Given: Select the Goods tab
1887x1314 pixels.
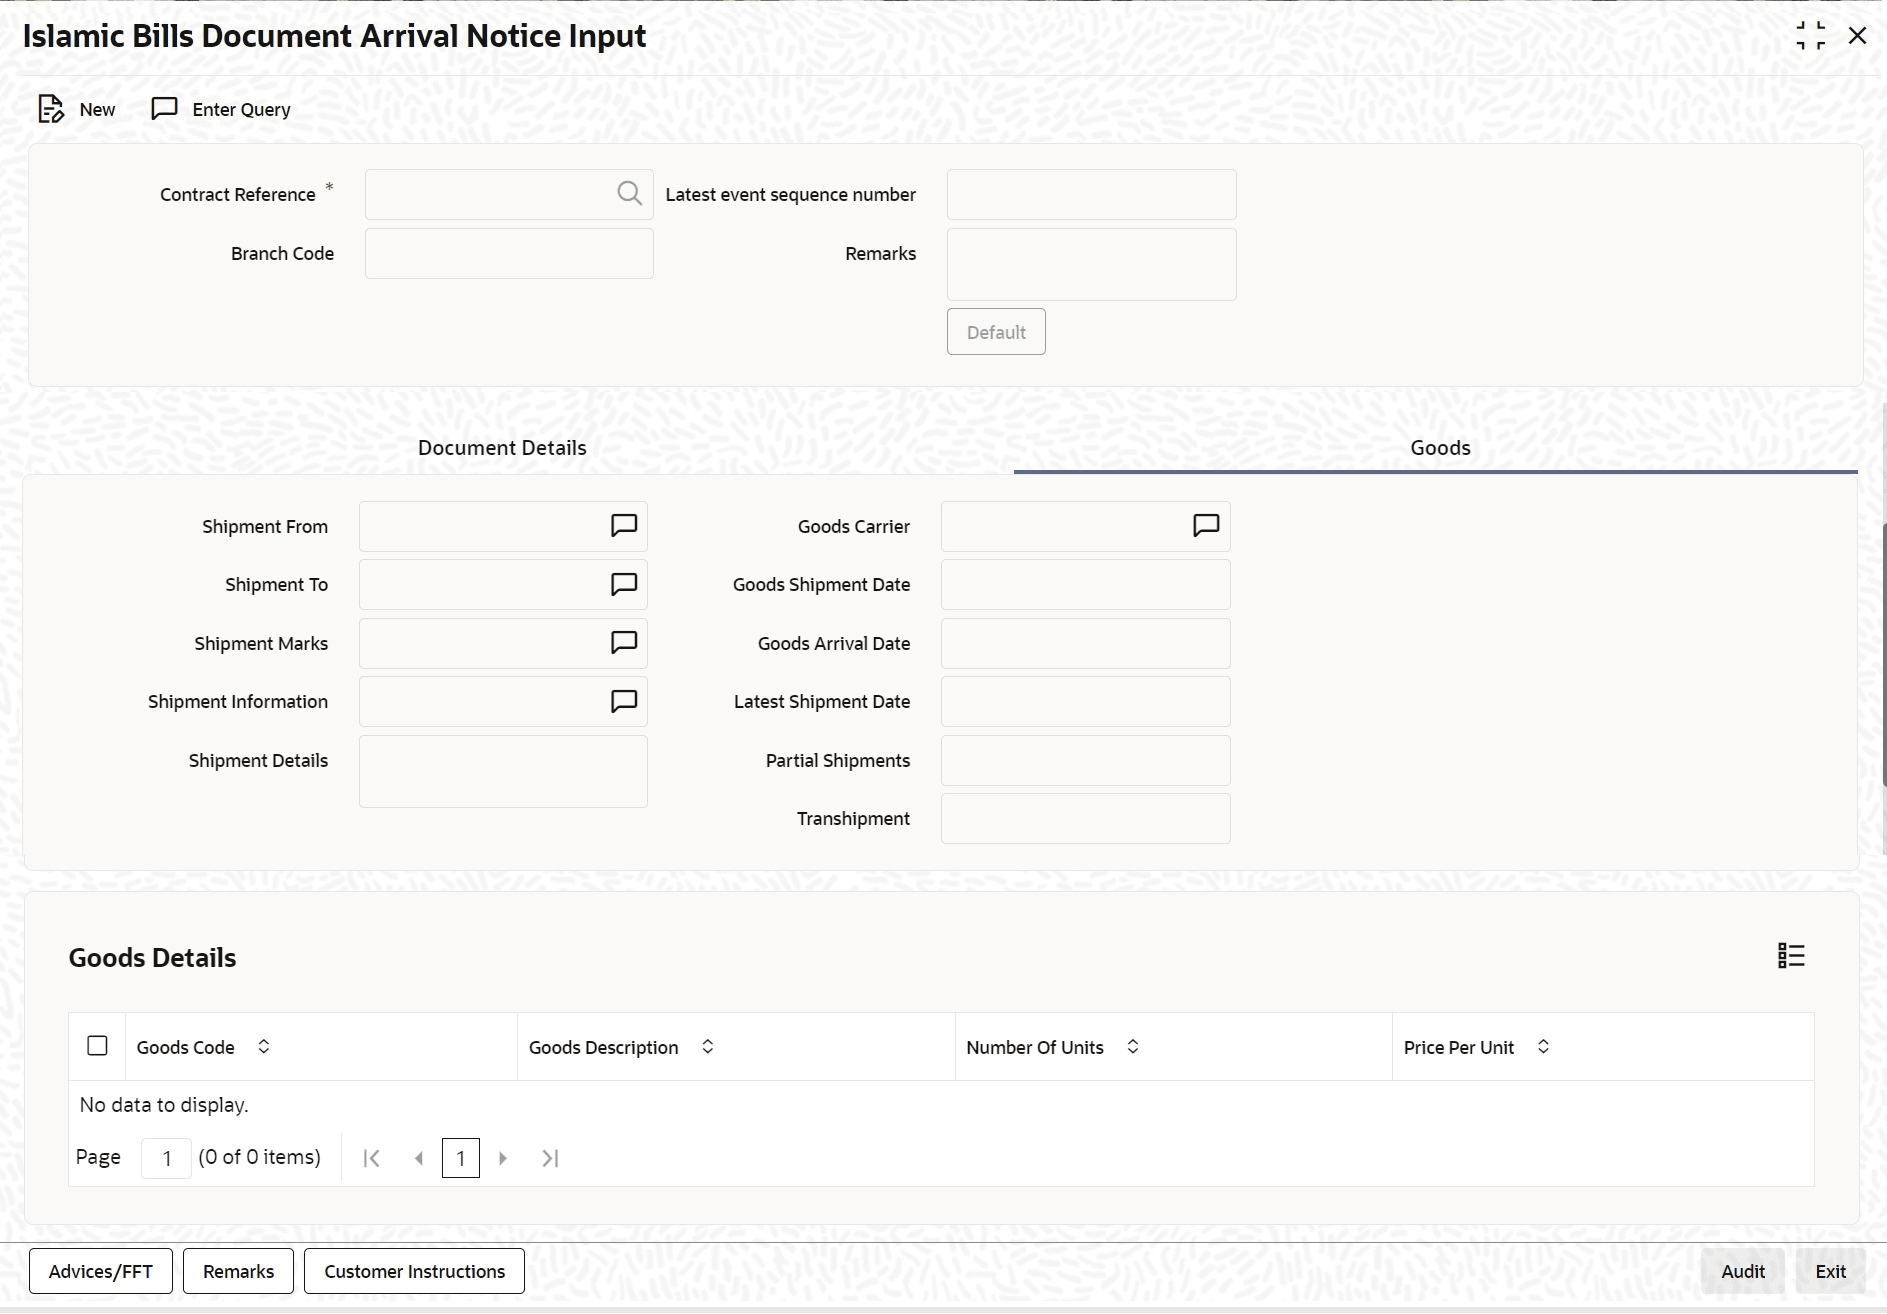Looking at the screenshot, I should pyautogui.click(x=1440, y=448).
